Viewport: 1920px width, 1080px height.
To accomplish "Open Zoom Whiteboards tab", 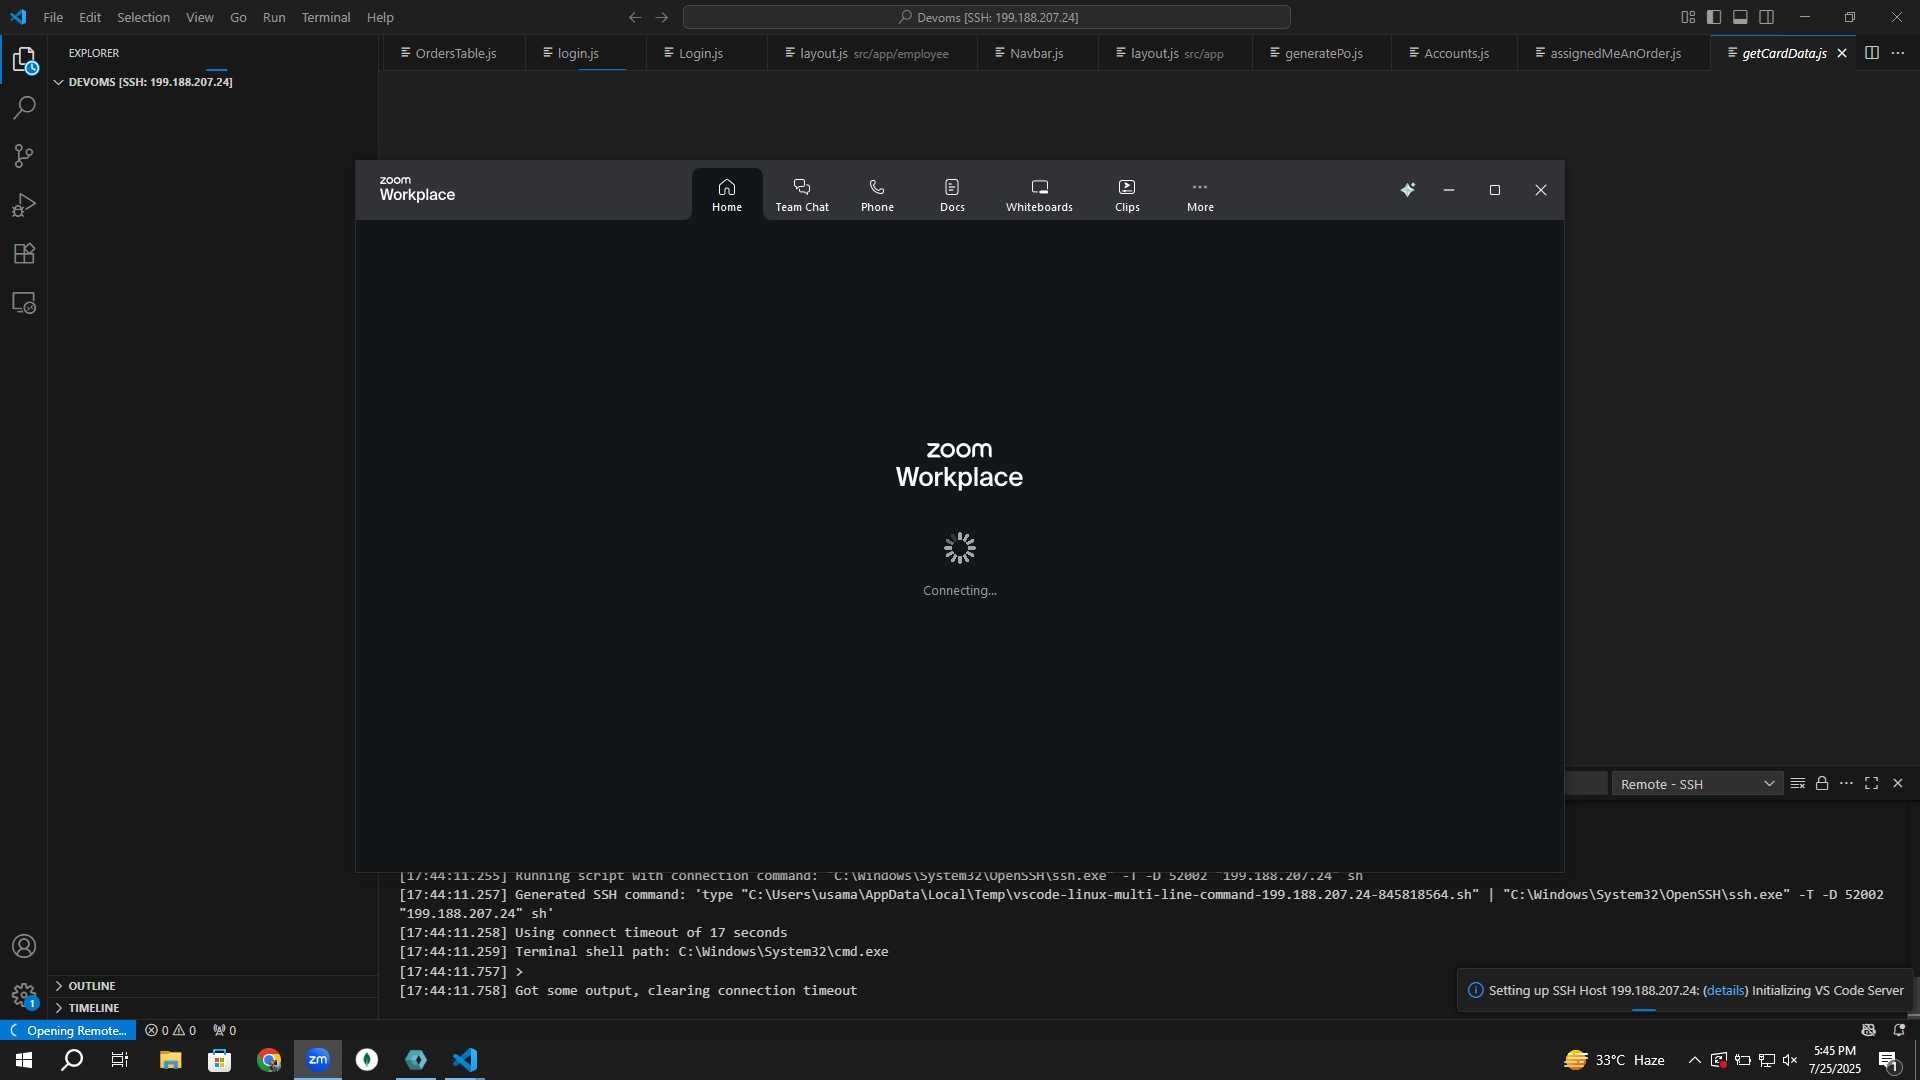I will point(1039,195).
